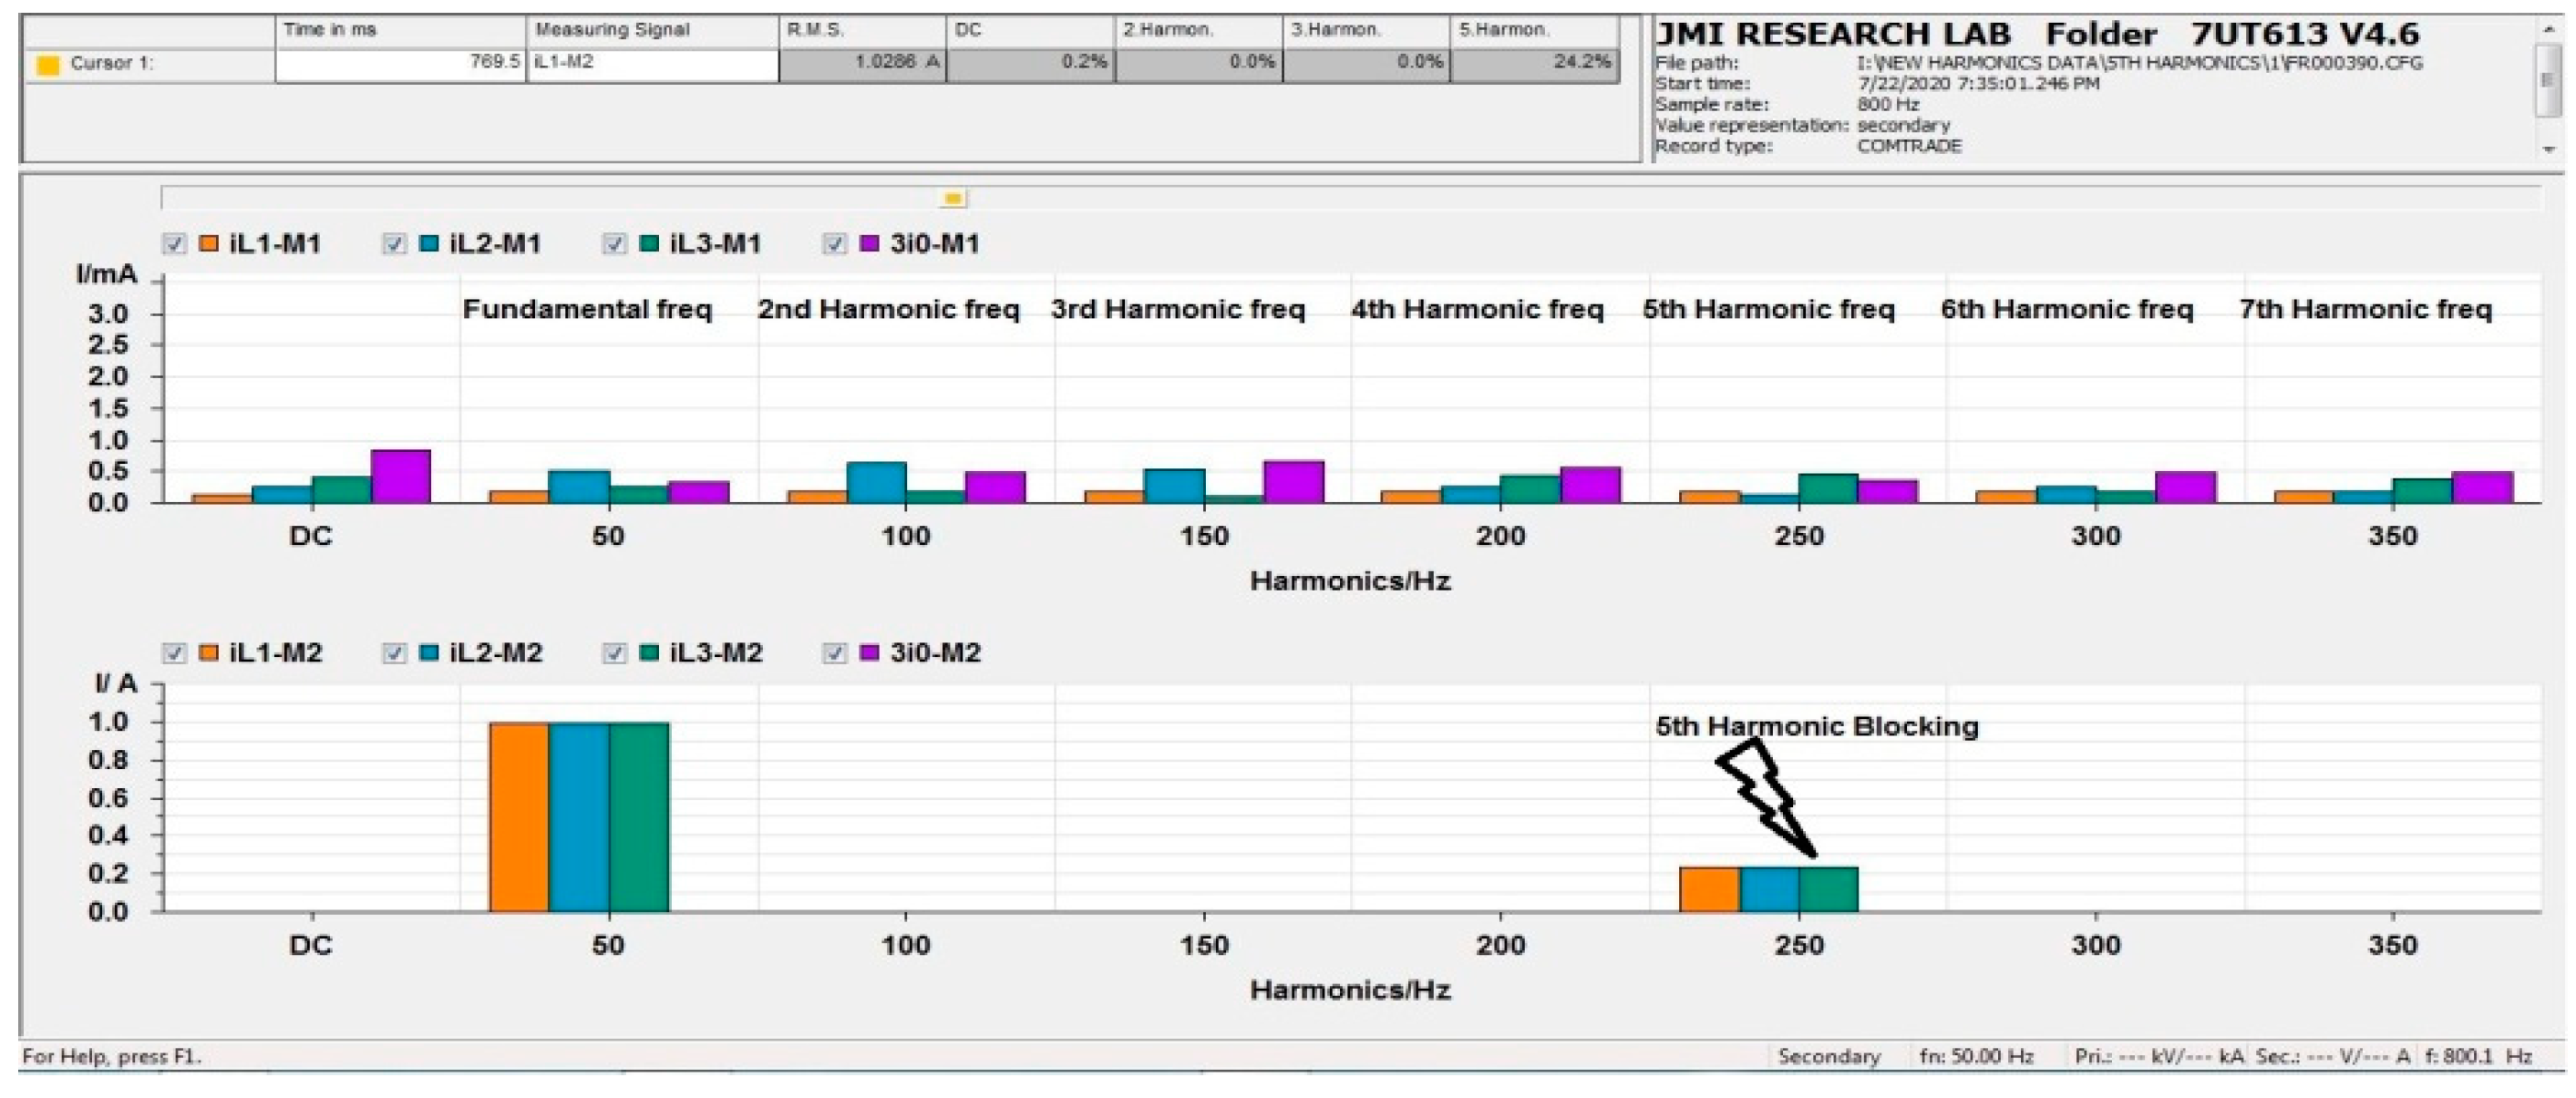Image resolution: width=2576 pixels, height=1098 pixels.
Task: Click the yellow Cursor 1 icon
Action: pos(47,65)
